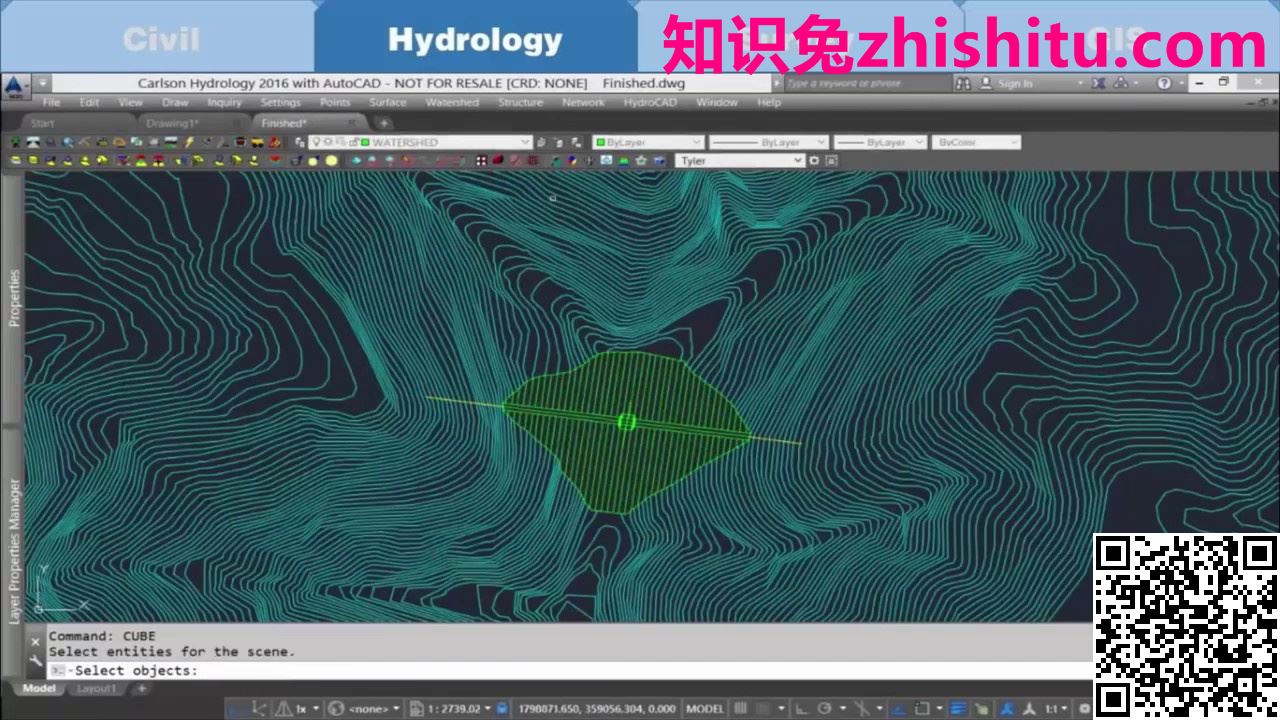Click viewport scale icon beside 1:2739.02
This screenshot has height=720, width=1280.
point(417,709)
